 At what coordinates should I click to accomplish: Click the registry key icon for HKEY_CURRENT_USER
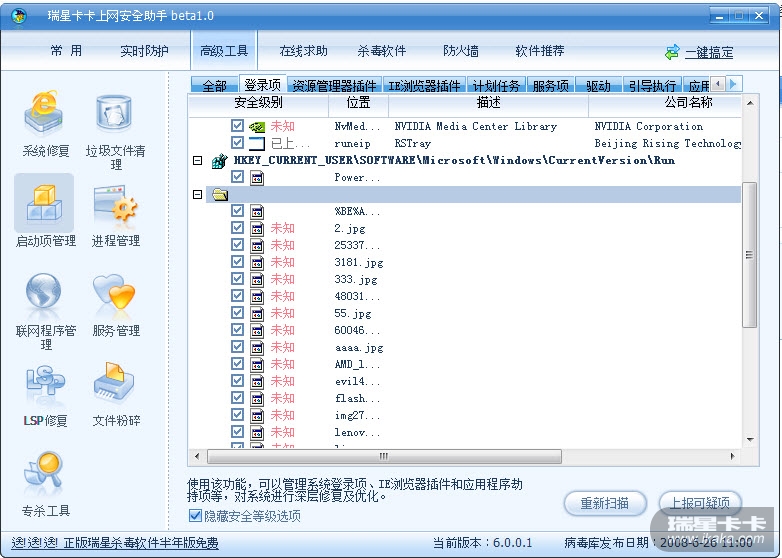pos(219,161)
